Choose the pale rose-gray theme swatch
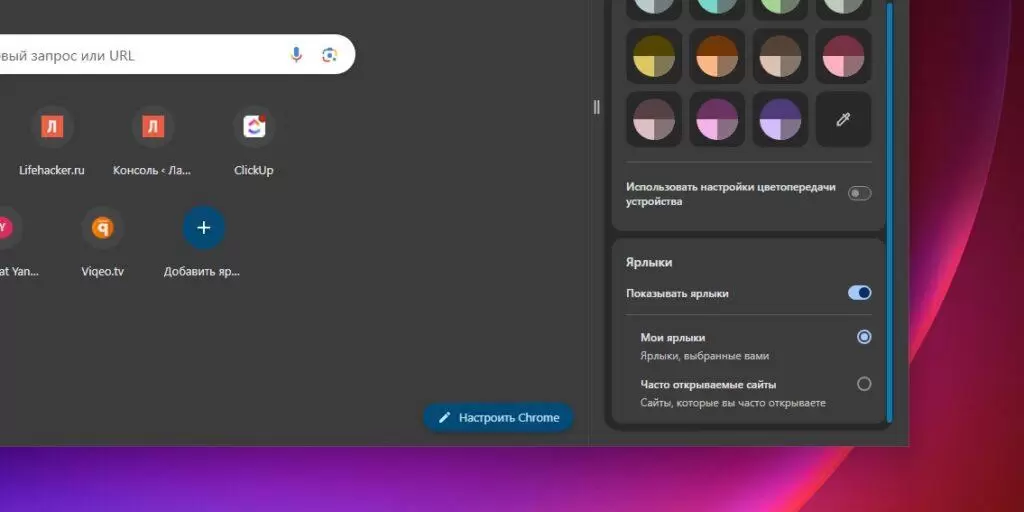The width and height of the screenshot is (1024, 512). coord(654,120)
